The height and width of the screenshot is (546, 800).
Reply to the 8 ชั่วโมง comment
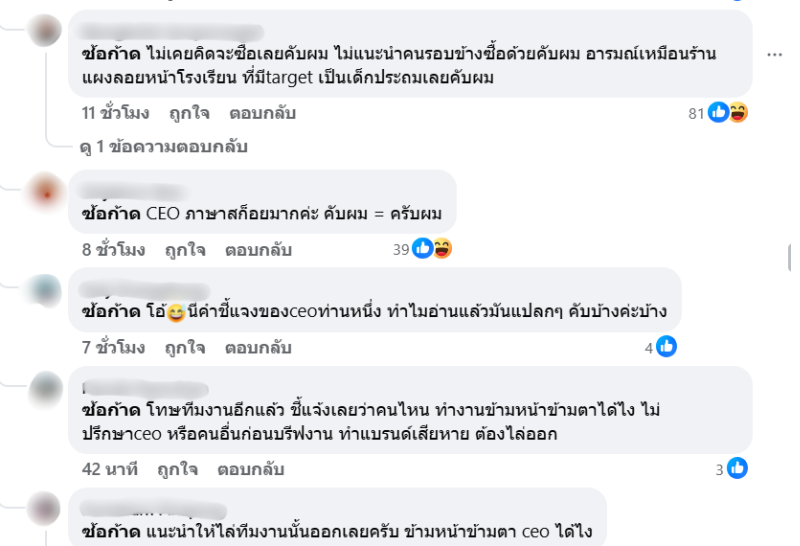(257, 249)
